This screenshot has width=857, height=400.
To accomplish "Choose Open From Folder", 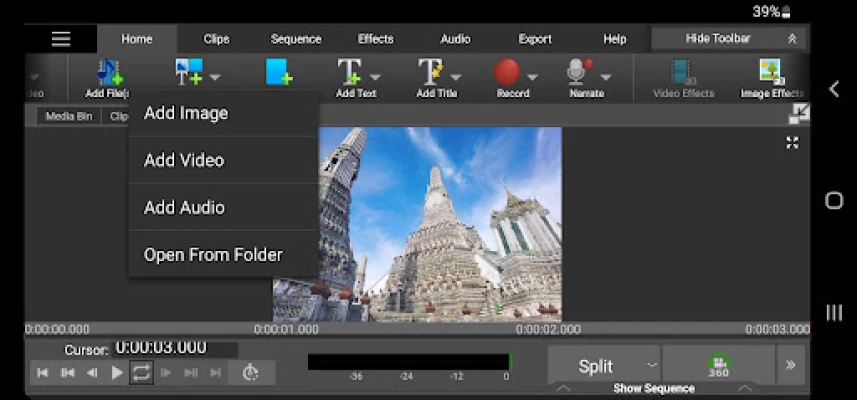I will [224, 255].
